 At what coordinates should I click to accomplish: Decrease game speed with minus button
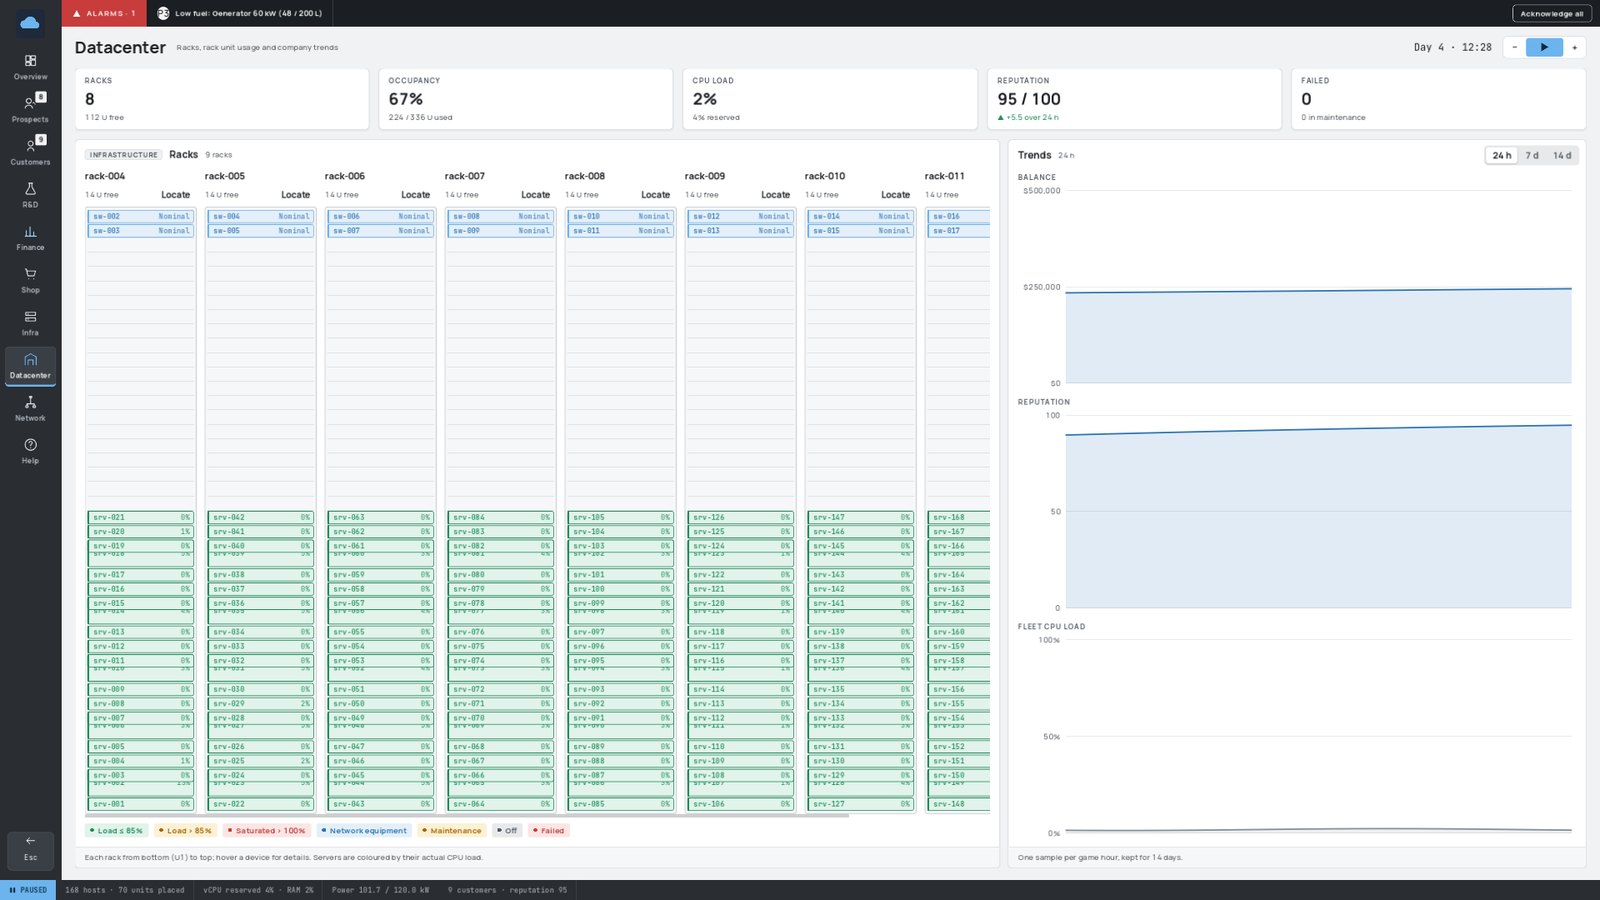pyautogui.click(x=1514, y=47)
